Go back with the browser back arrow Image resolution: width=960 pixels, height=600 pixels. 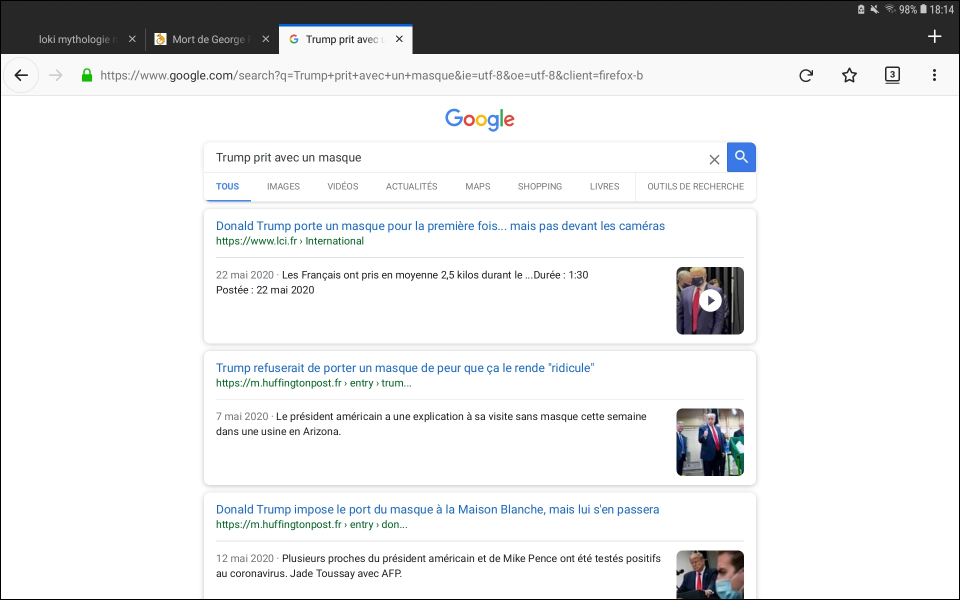click(21, 75)
